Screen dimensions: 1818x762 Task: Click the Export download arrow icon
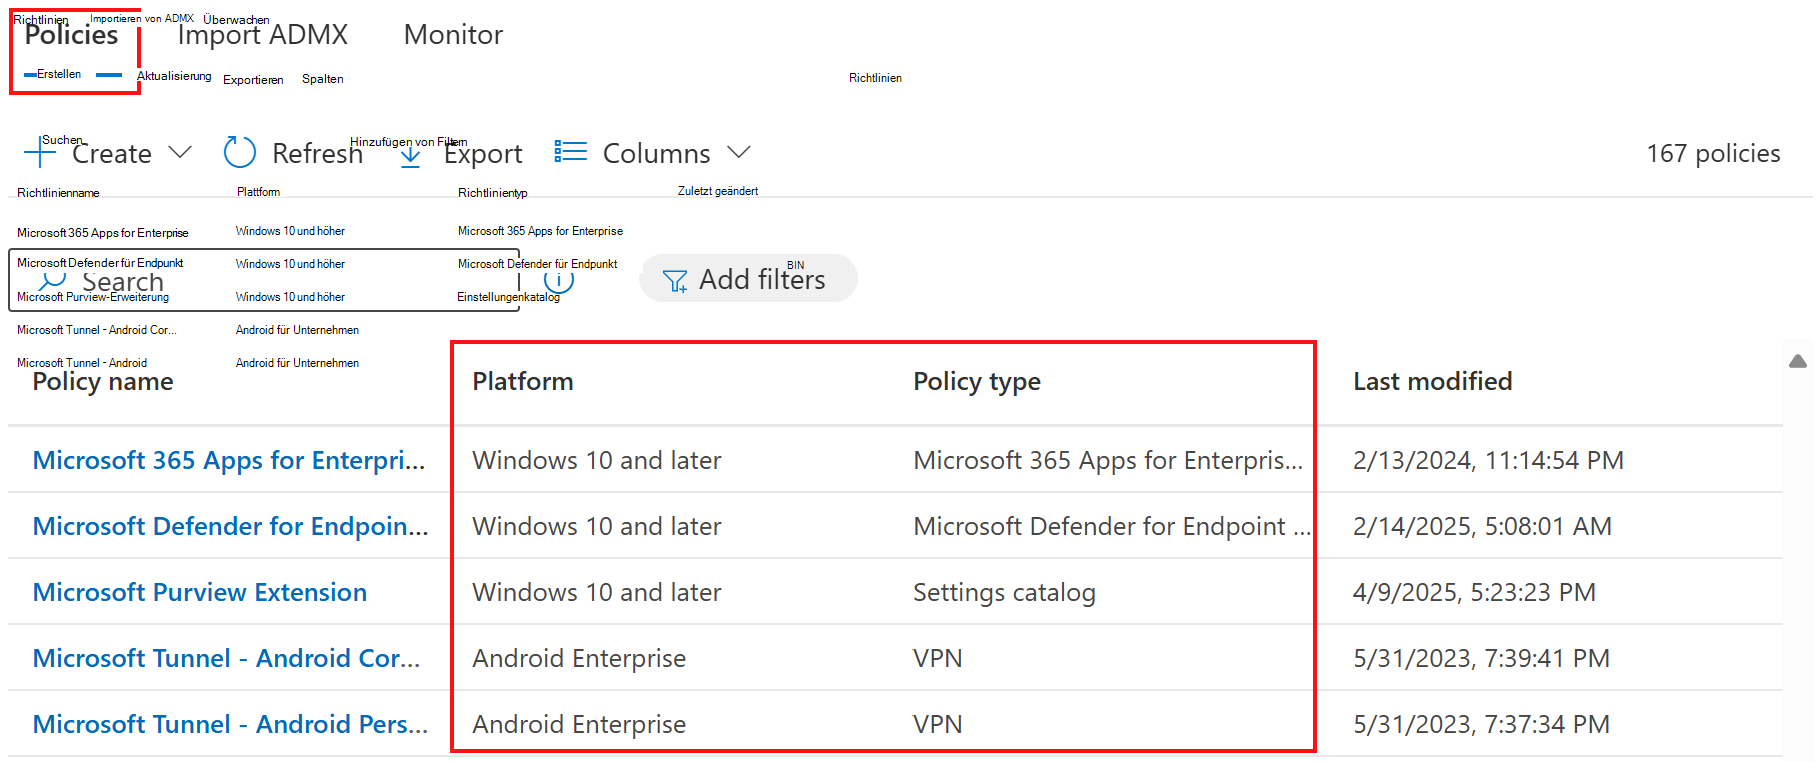[411, 154]
